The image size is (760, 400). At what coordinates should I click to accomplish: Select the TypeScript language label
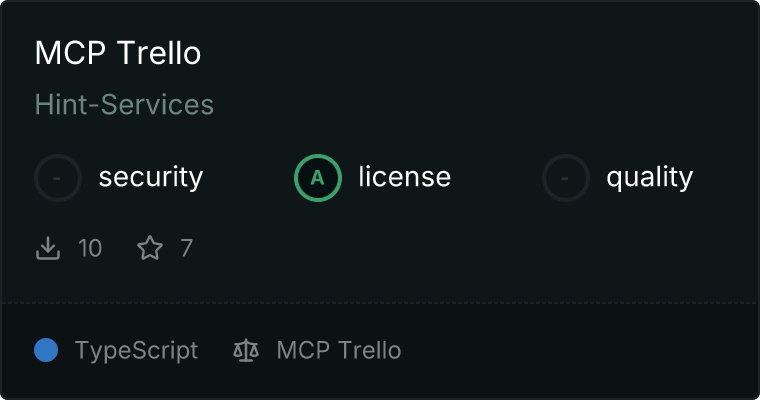136,351
